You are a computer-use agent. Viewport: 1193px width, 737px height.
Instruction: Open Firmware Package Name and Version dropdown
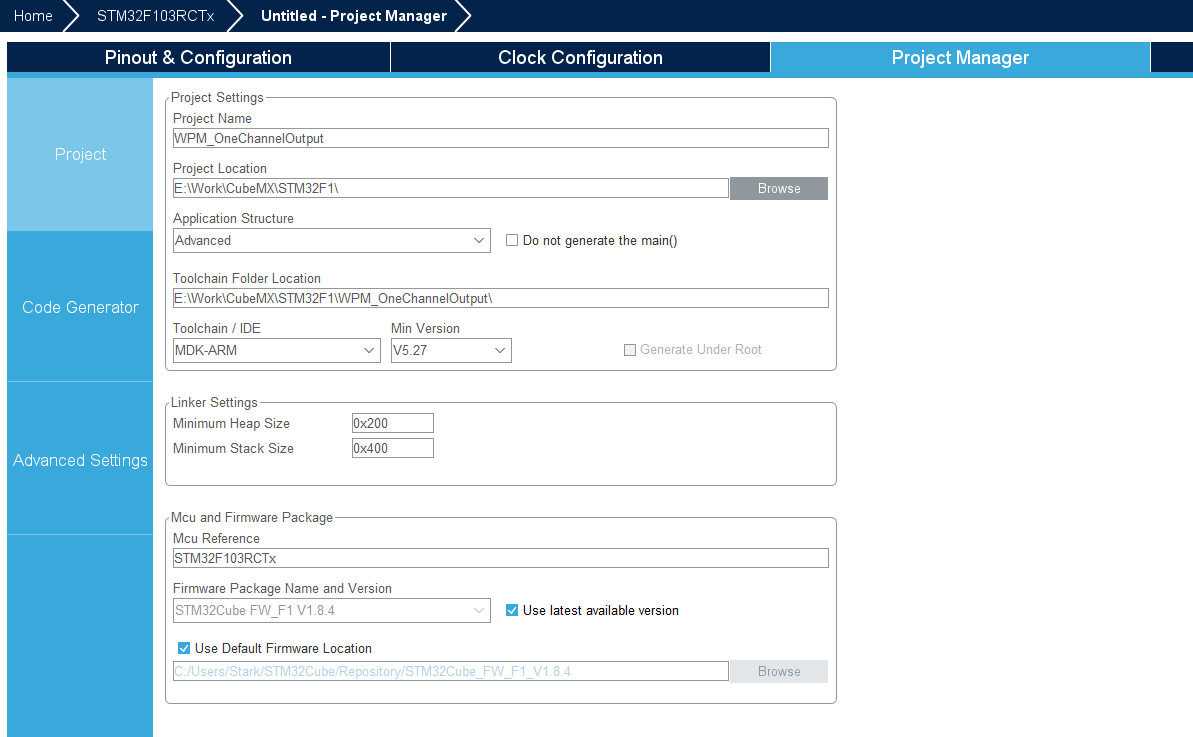(x=332, y=611)
